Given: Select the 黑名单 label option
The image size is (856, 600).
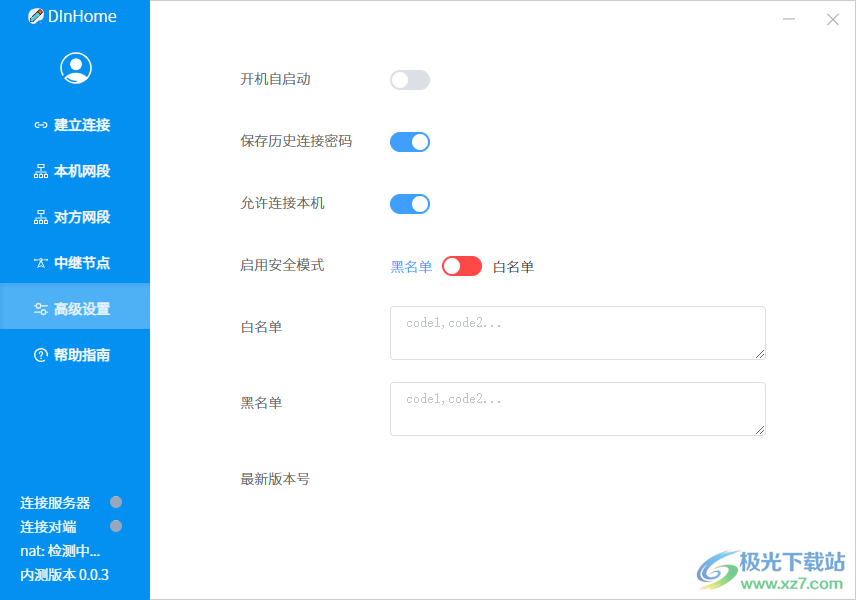Looking at the screenshot, I should pos(410,265).
